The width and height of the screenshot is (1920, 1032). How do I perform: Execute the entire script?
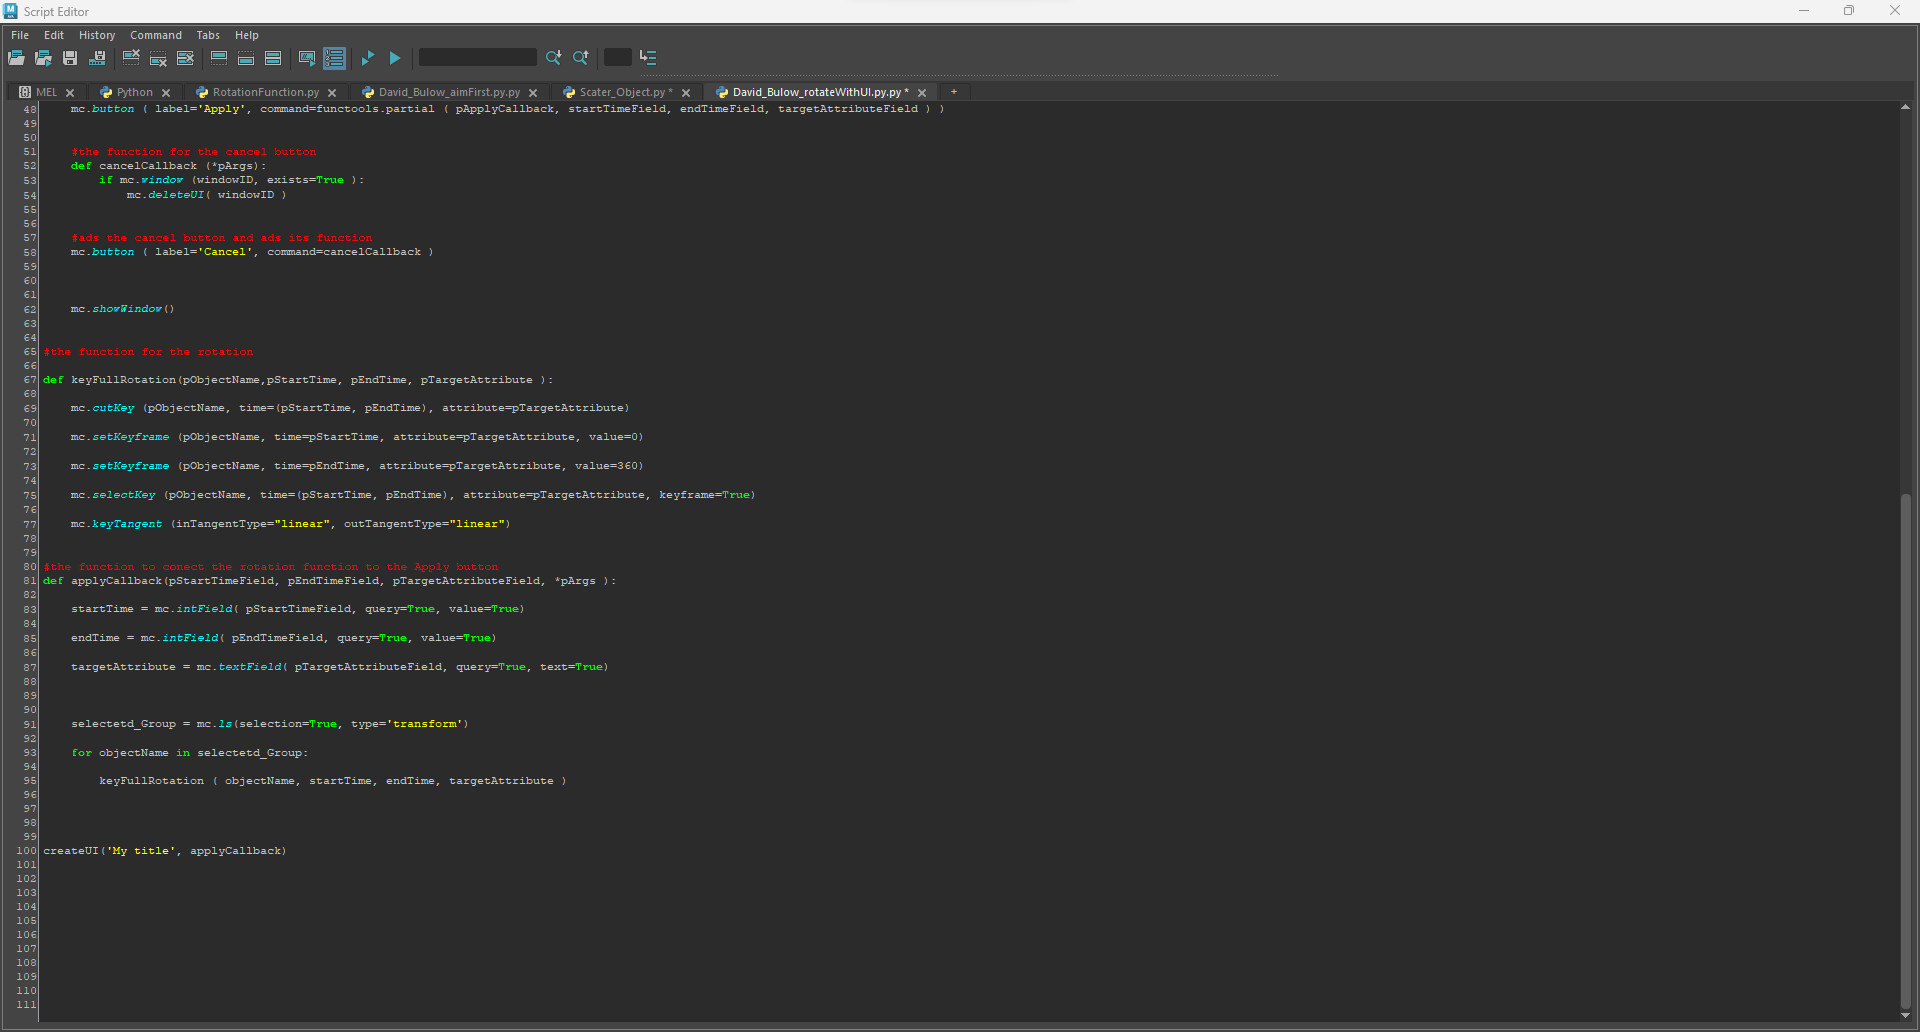(394, 58)
